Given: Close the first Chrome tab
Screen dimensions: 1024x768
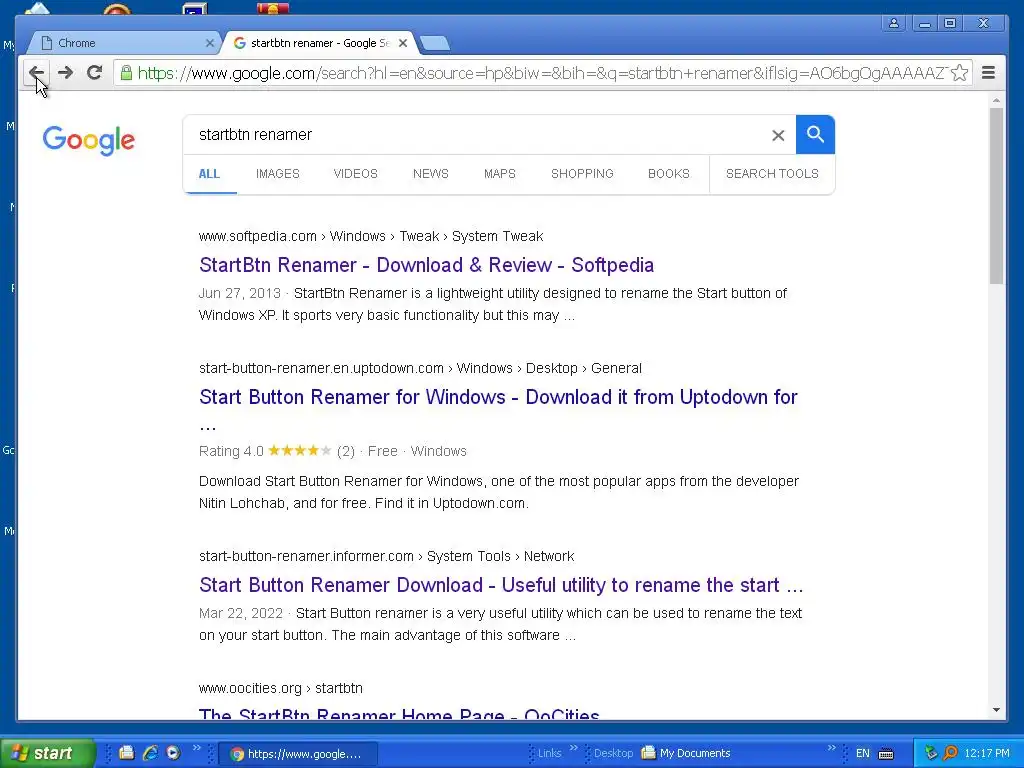Looking at the screenshot, I should (x=210, y=43).
